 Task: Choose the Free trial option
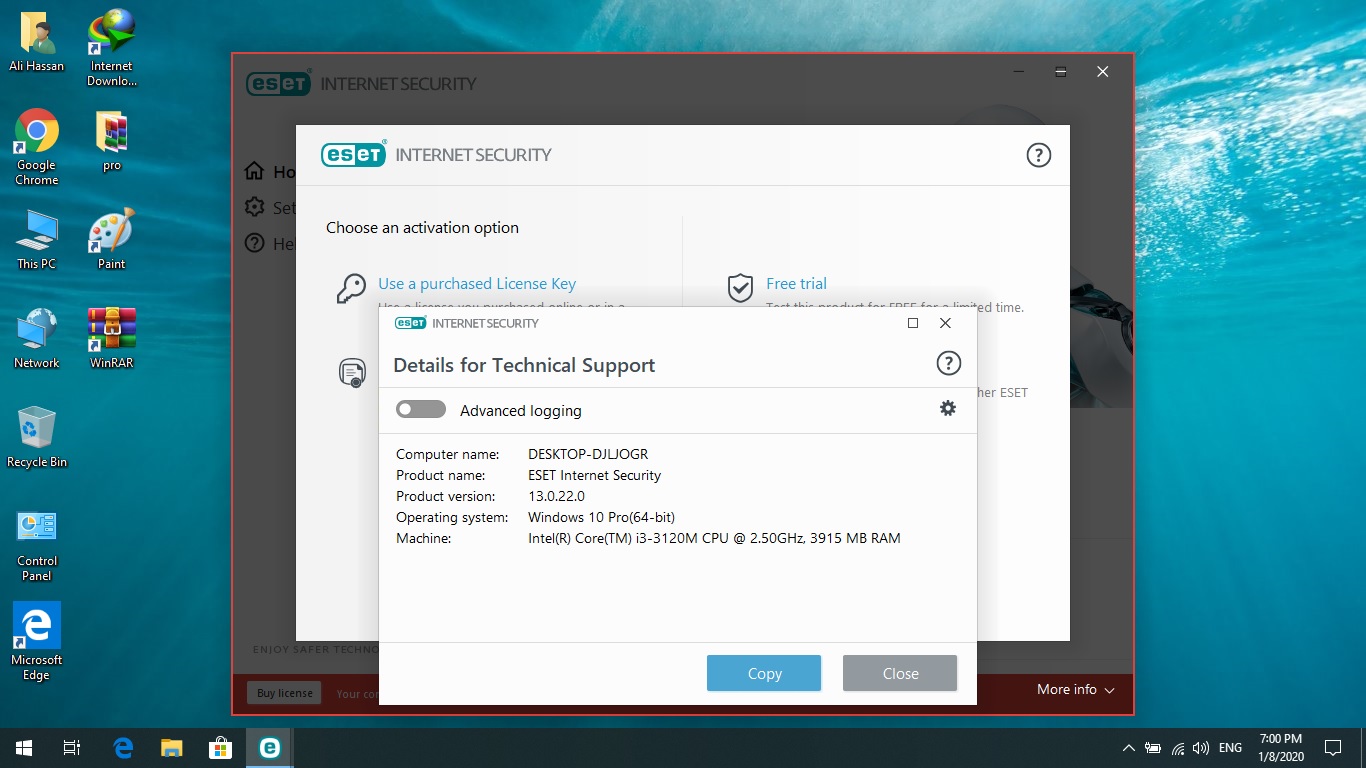797,284
